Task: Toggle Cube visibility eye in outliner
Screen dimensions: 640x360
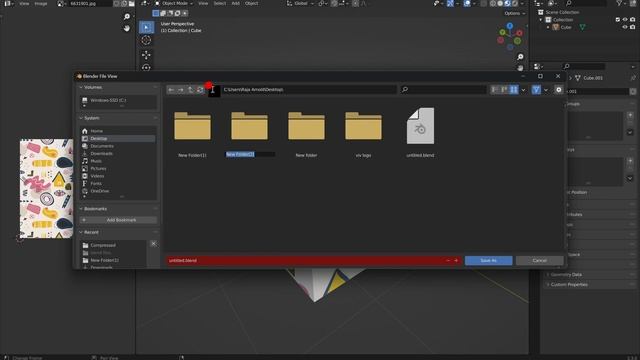Action: pos(625,27)
